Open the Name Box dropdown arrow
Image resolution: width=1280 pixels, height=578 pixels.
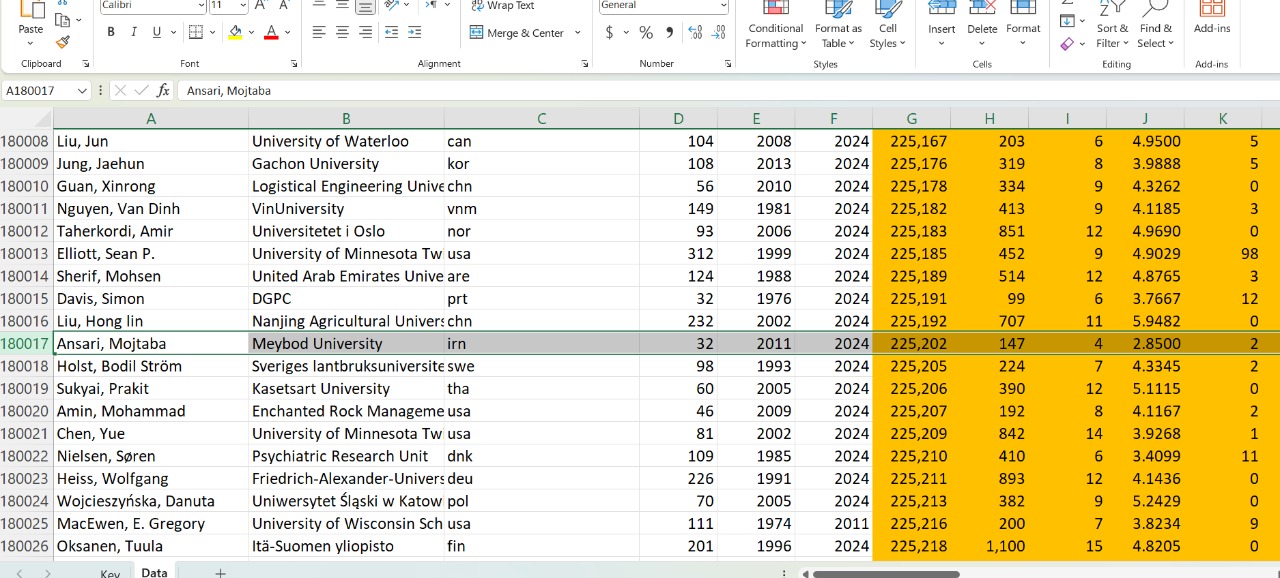pyautogui.click(x=82, y=90)
